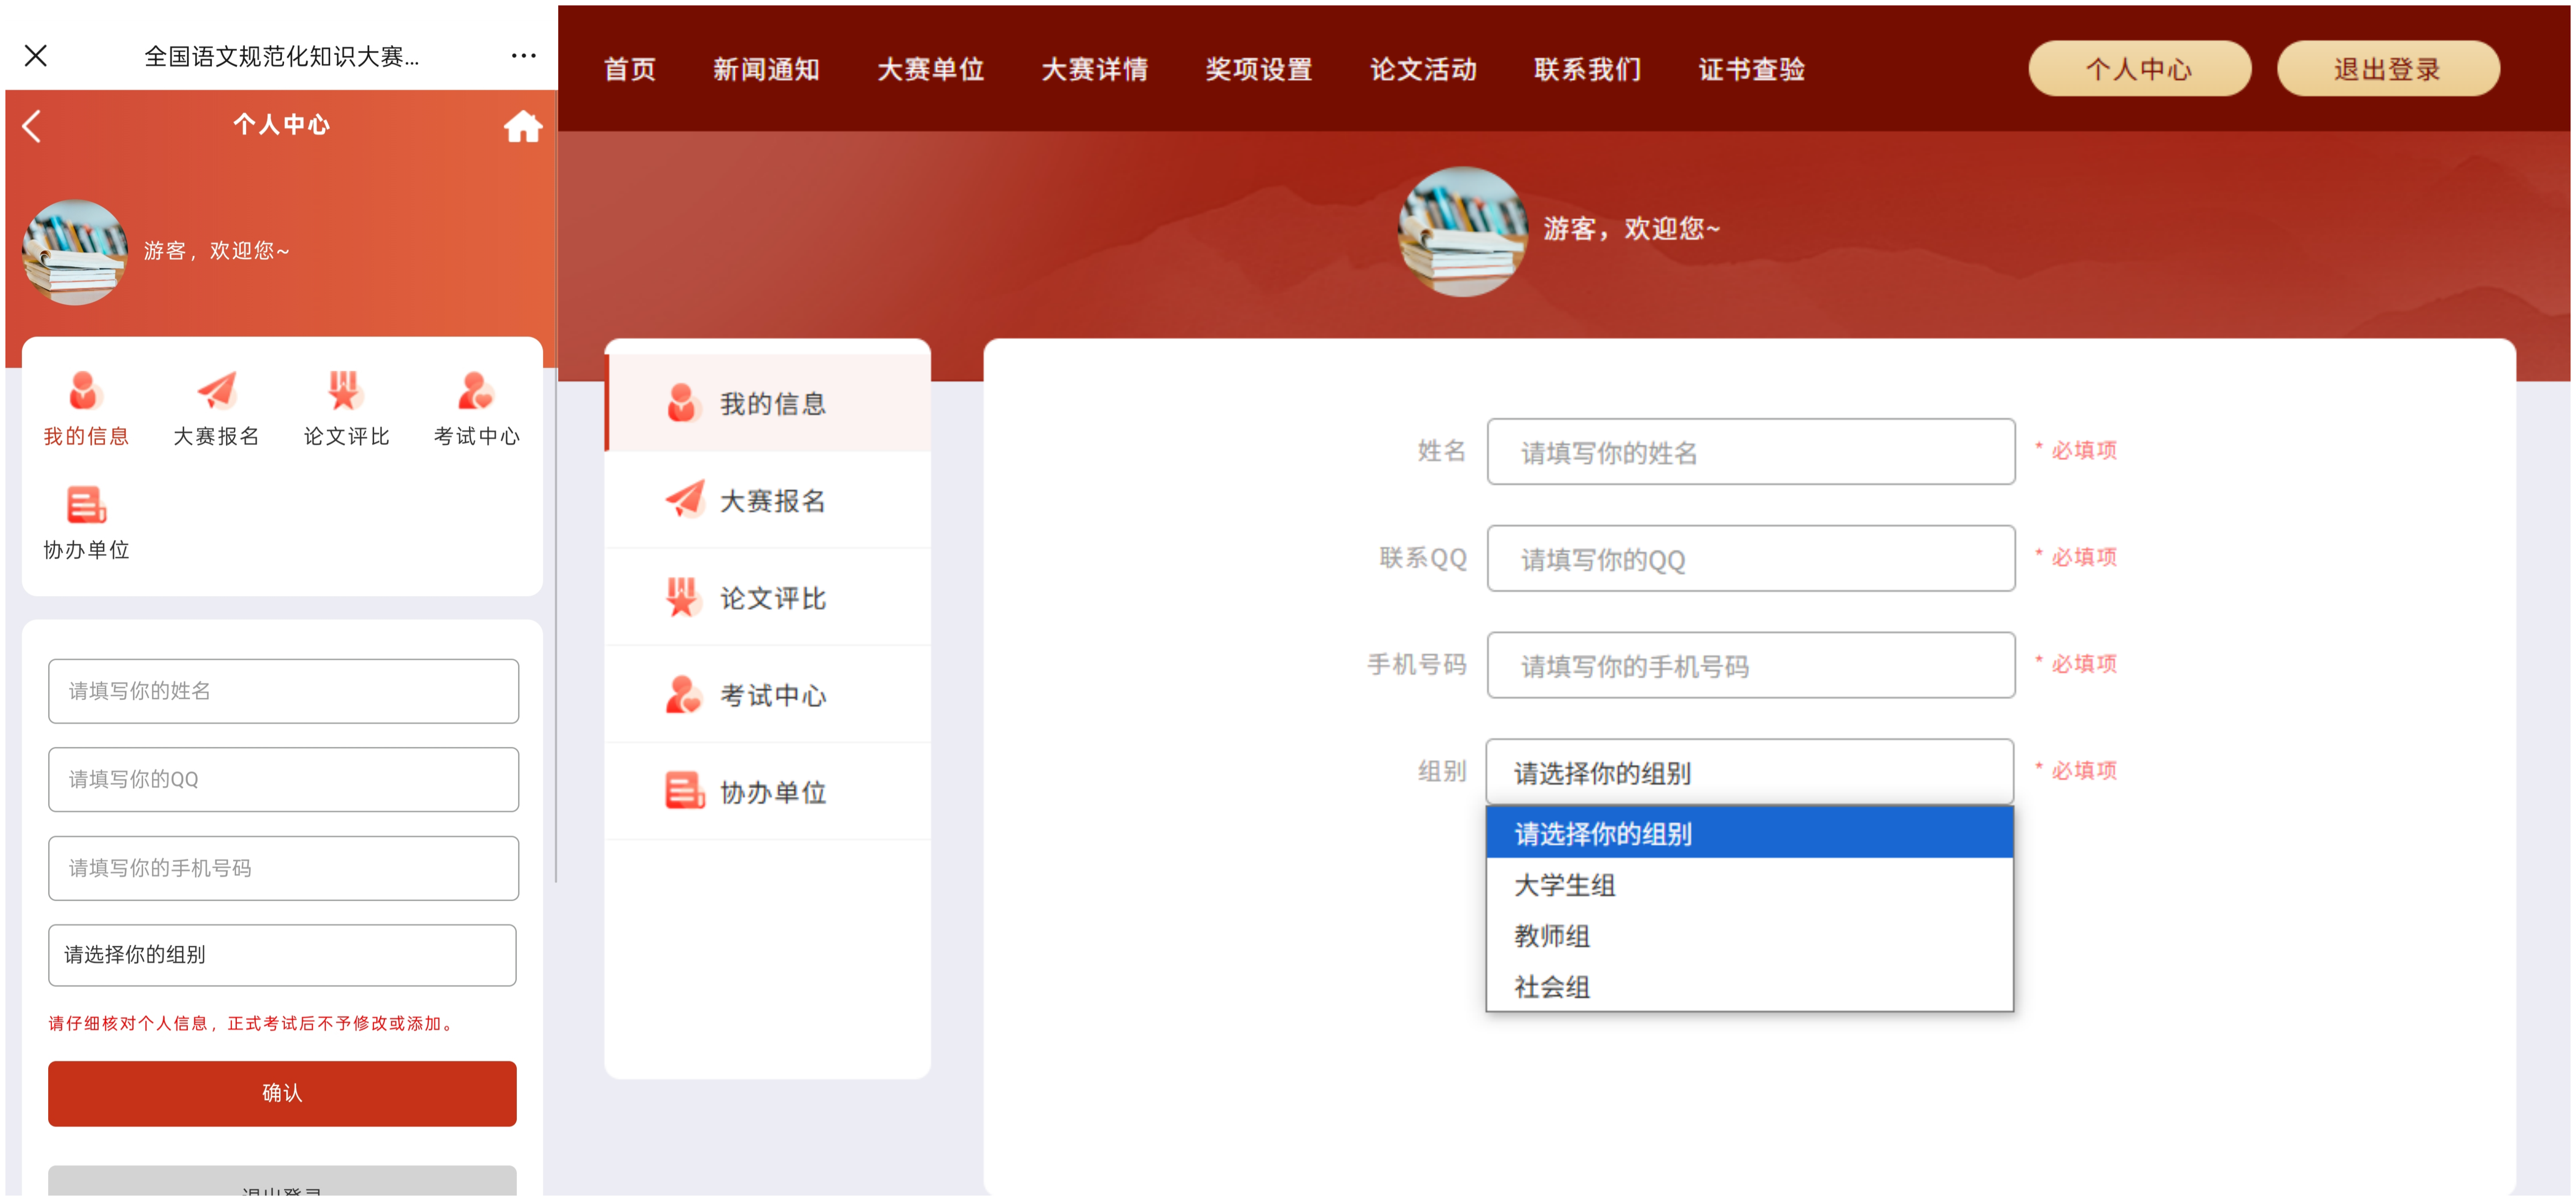The image size is (2576, 1201).
Task: Select 大学生组 from the group dropdown
Action: [1565, 885]
